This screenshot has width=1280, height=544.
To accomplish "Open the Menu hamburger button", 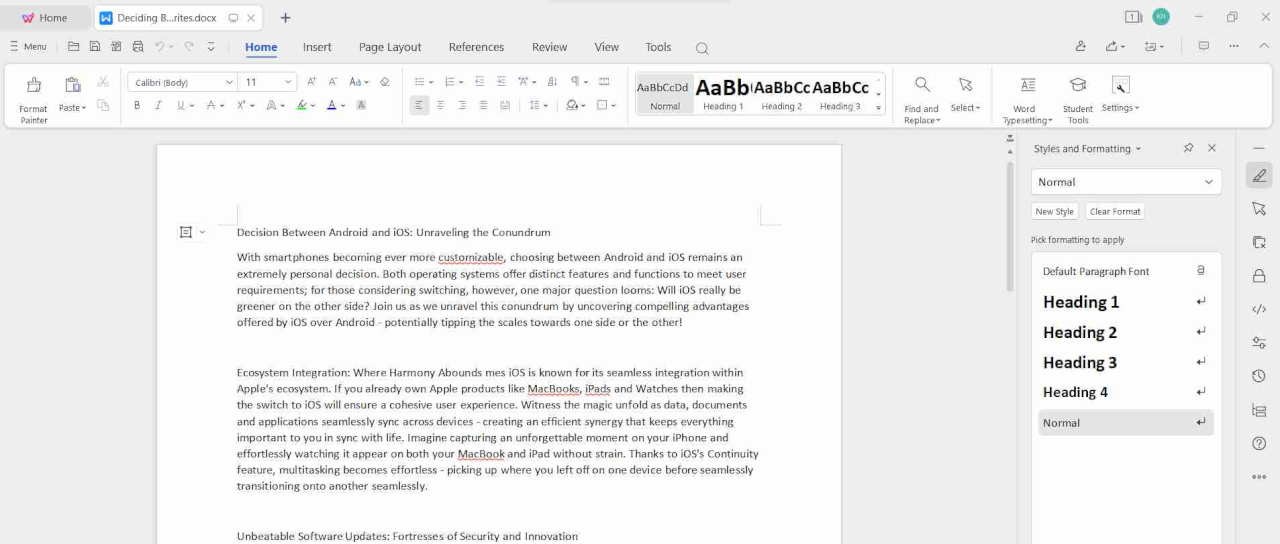I will coord(28,47).
